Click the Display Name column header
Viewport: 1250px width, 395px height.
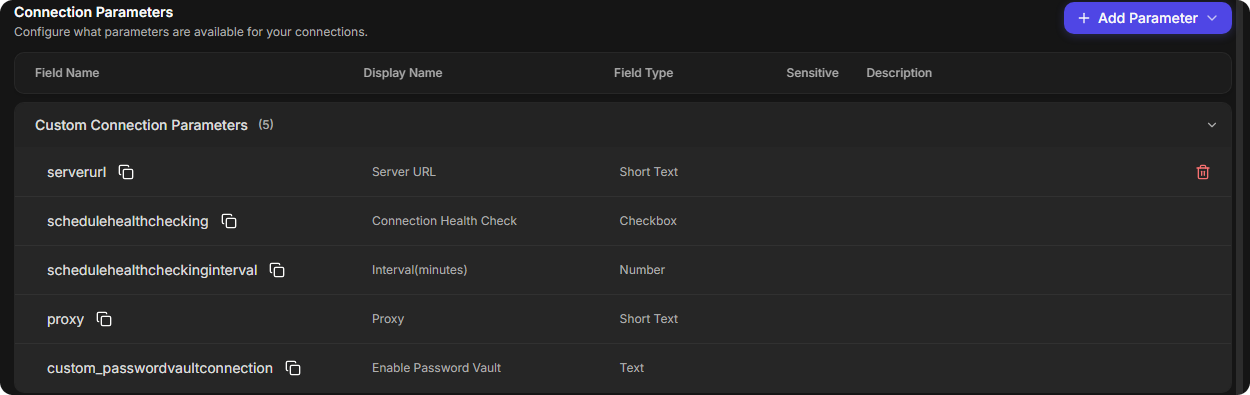pos(403,73)
